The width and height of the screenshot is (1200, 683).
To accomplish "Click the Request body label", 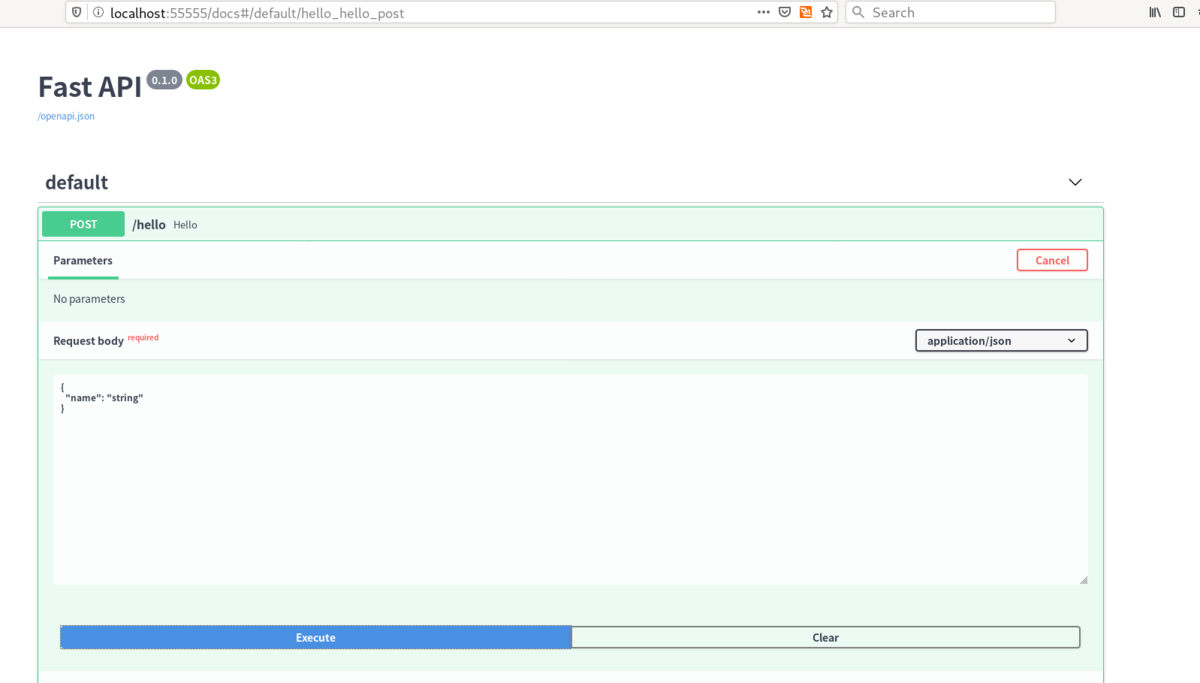I will pos(88,341).
